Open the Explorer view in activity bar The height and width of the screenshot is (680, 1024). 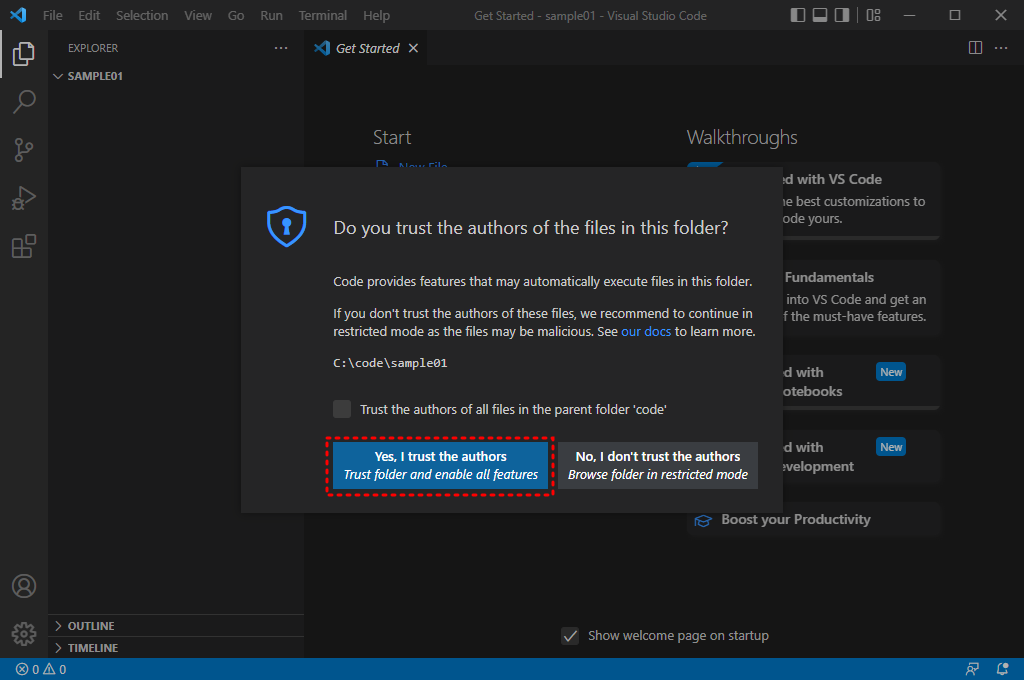click(24, 54)
